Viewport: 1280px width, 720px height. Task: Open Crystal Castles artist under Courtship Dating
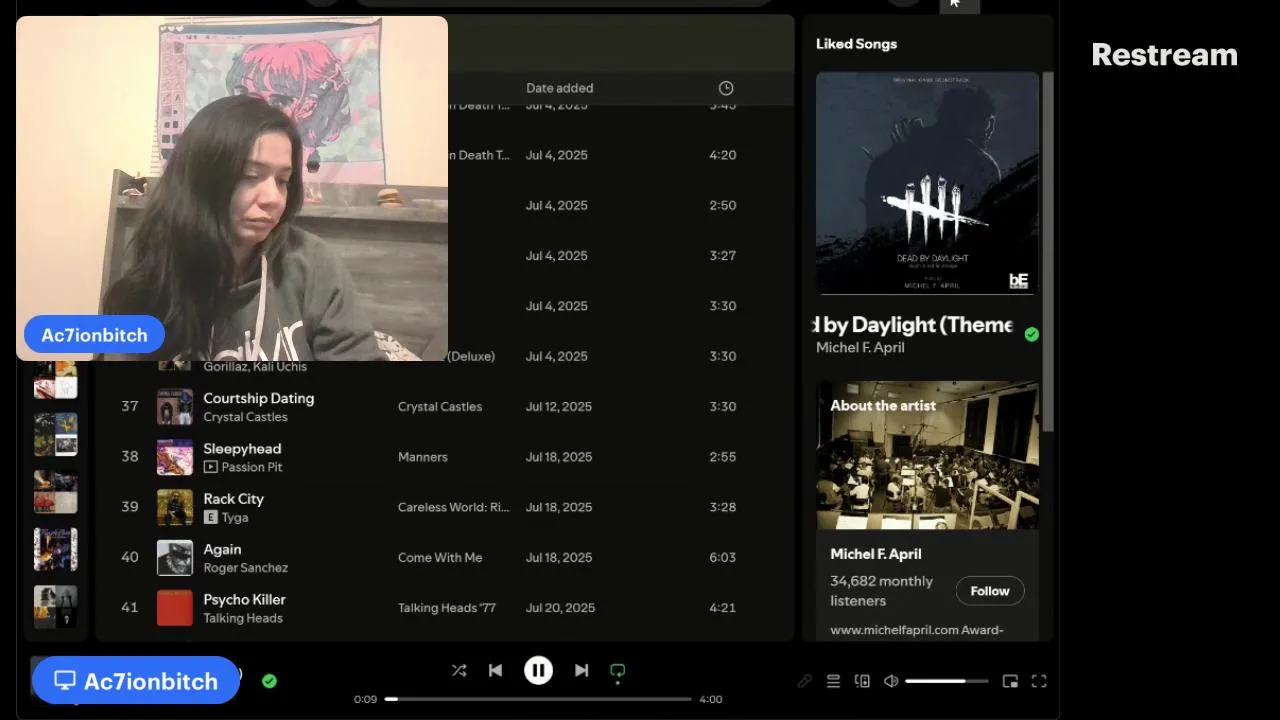coord(245,417)
